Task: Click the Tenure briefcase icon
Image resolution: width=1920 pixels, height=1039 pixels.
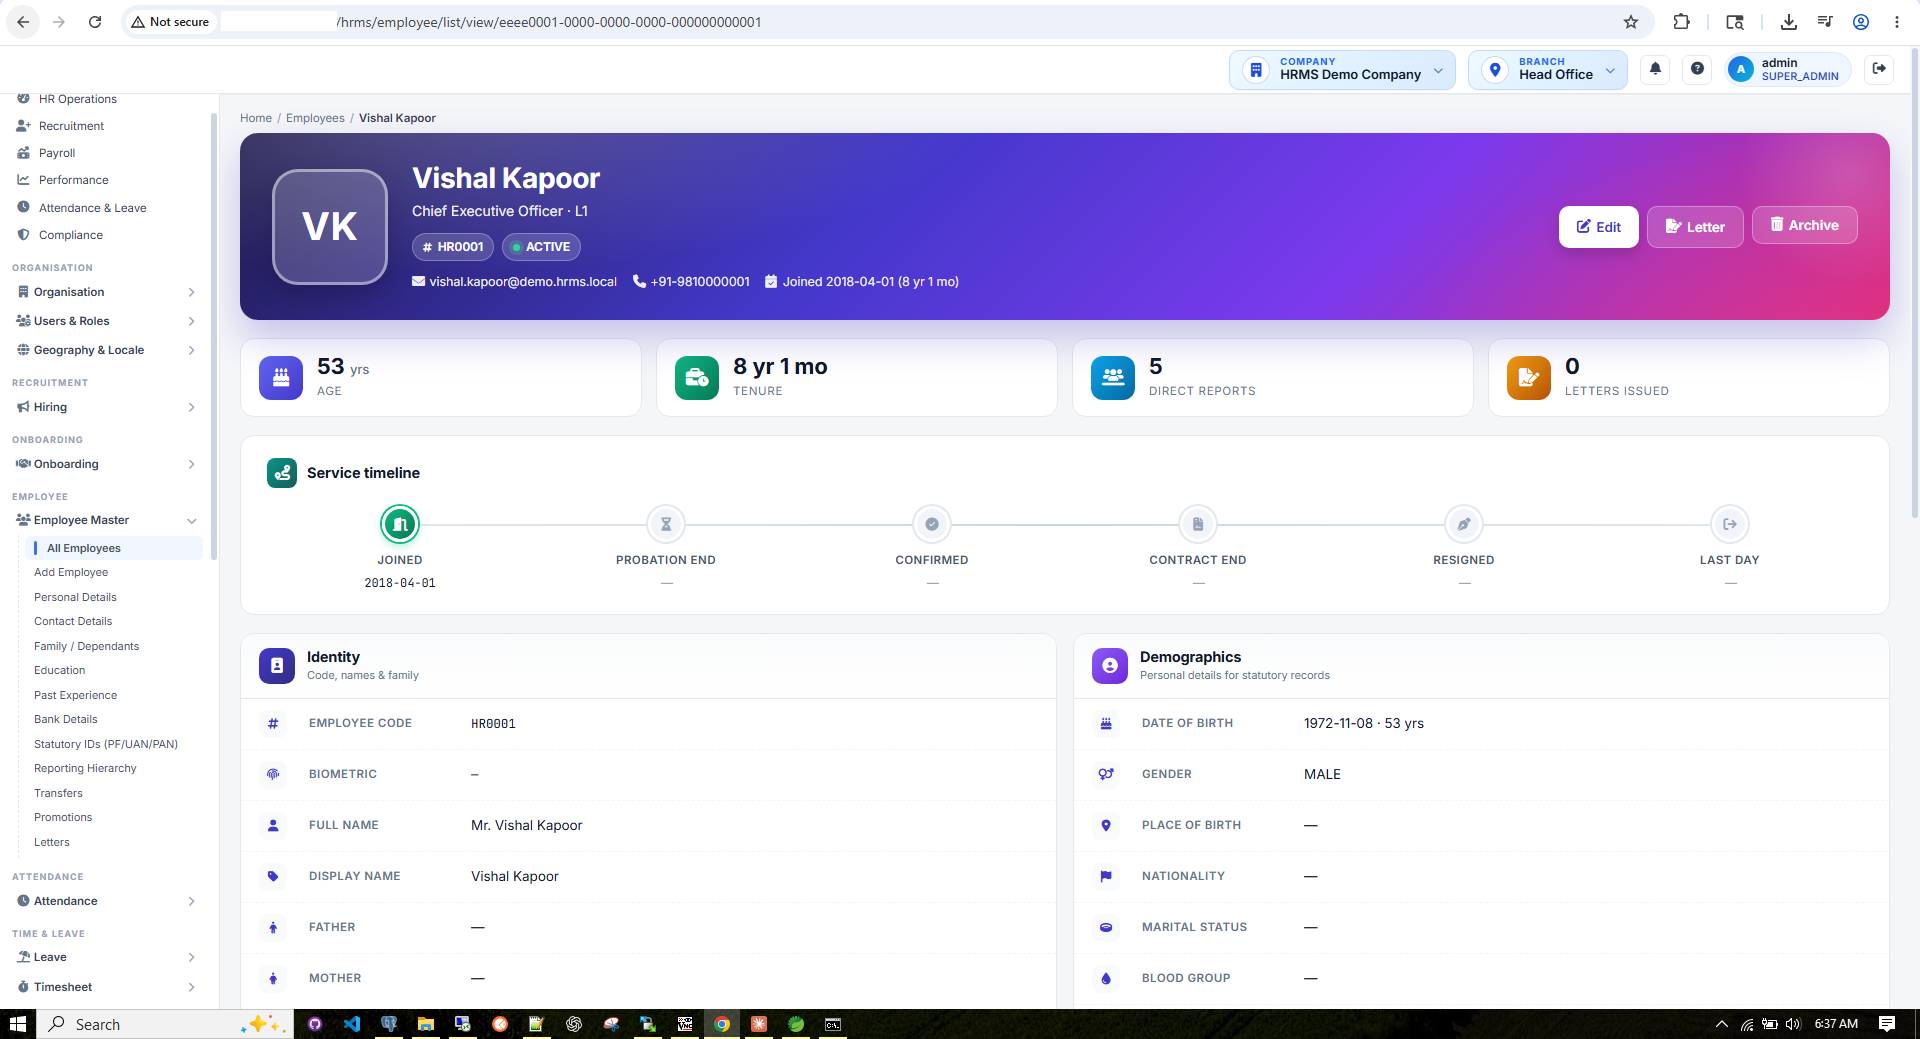Action: [697, 378]
